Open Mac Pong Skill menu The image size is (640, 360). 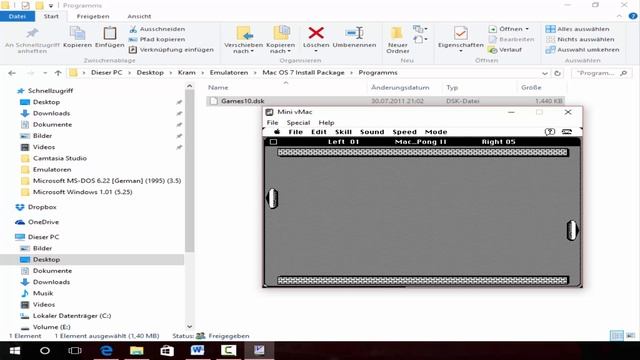343,132
